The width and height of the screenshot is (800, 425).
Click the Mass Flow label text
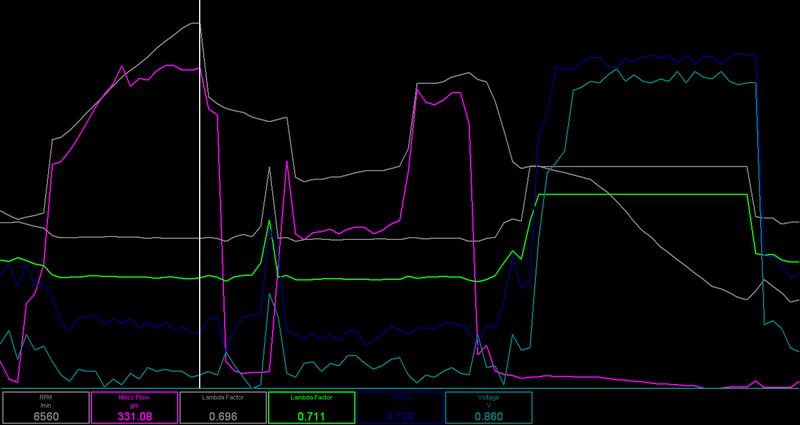pyautogui.click(x=133, y=396)
